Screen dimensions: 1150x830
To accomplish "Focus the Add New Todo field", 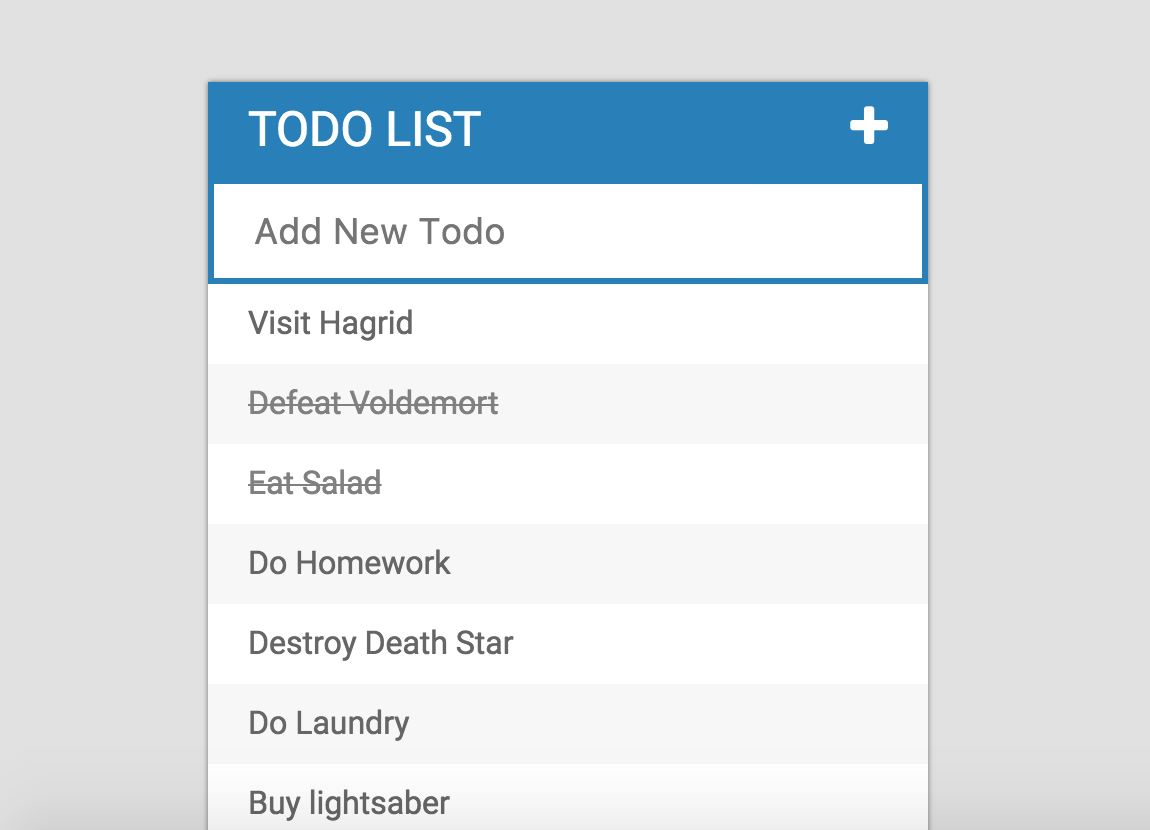I will [x=567, y=232].
